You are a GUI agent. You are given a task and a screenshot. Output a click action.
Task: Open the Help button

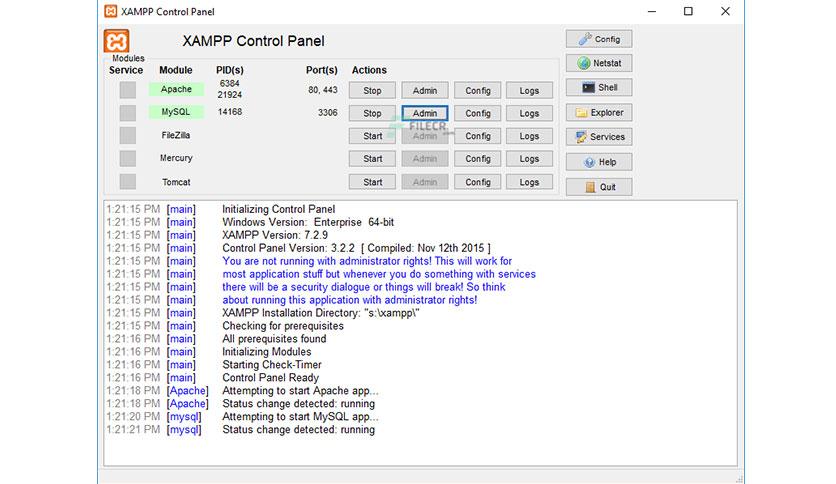pos(599,162)
